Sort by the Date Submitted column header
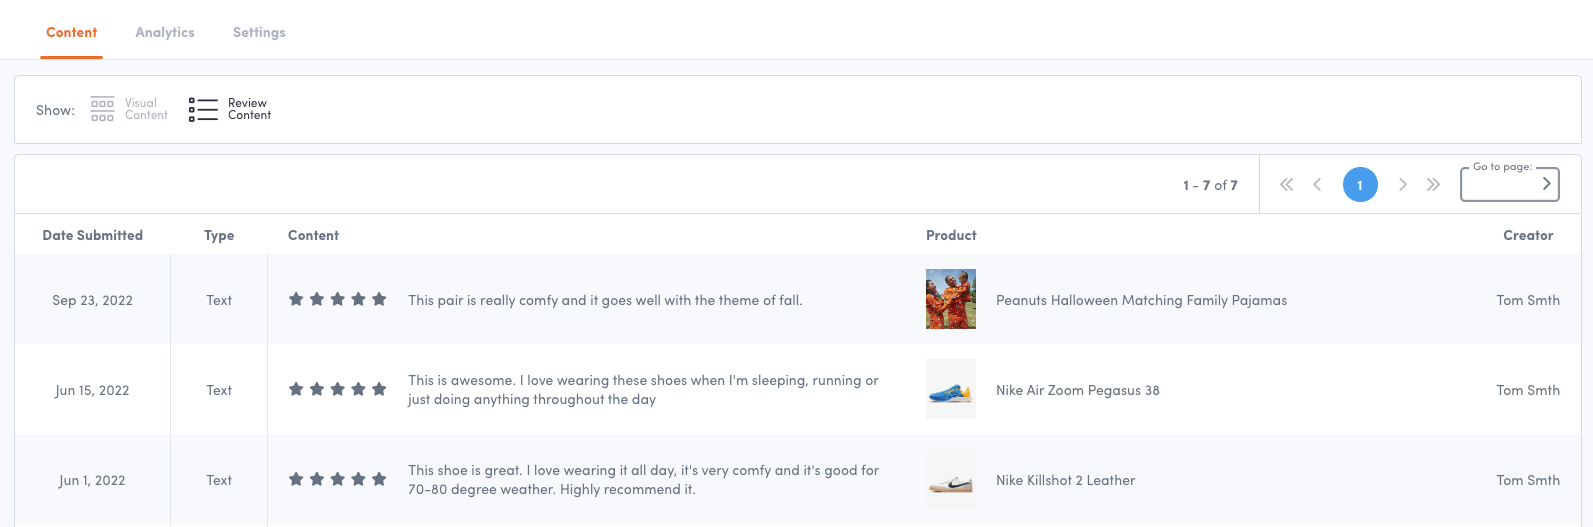Image resolution: width=1593 pixels, height=527 pixels. pos(93,235)
